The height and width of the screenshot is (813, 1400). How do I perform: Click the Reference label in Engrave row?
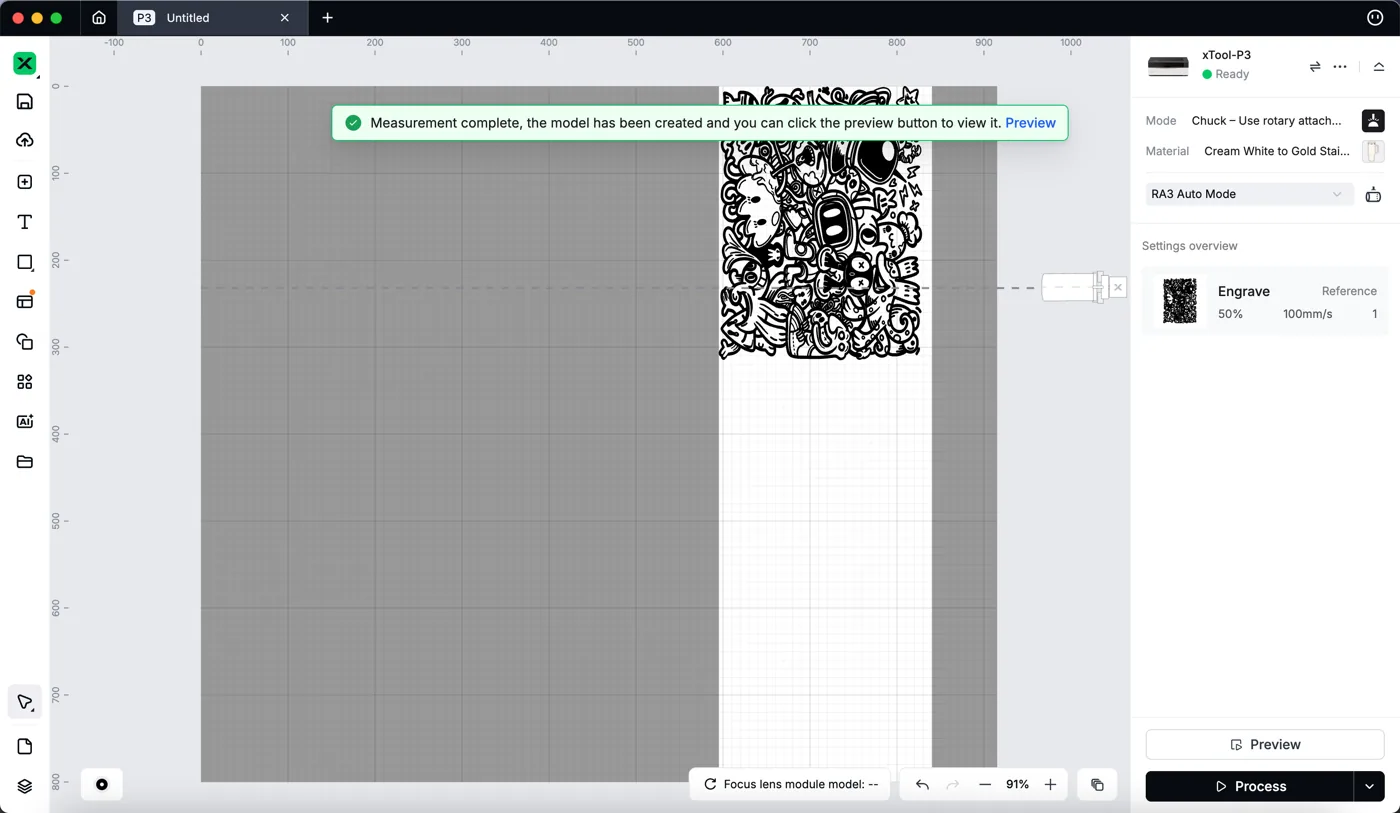click(1349, 291)
